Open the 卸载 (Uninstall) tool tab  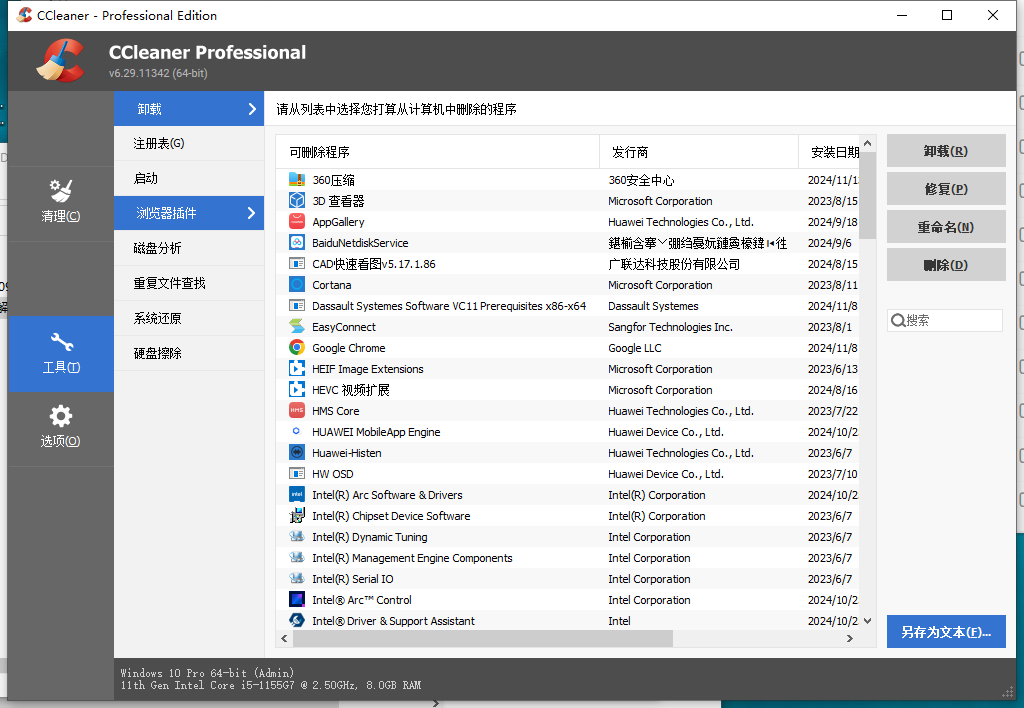189,108
